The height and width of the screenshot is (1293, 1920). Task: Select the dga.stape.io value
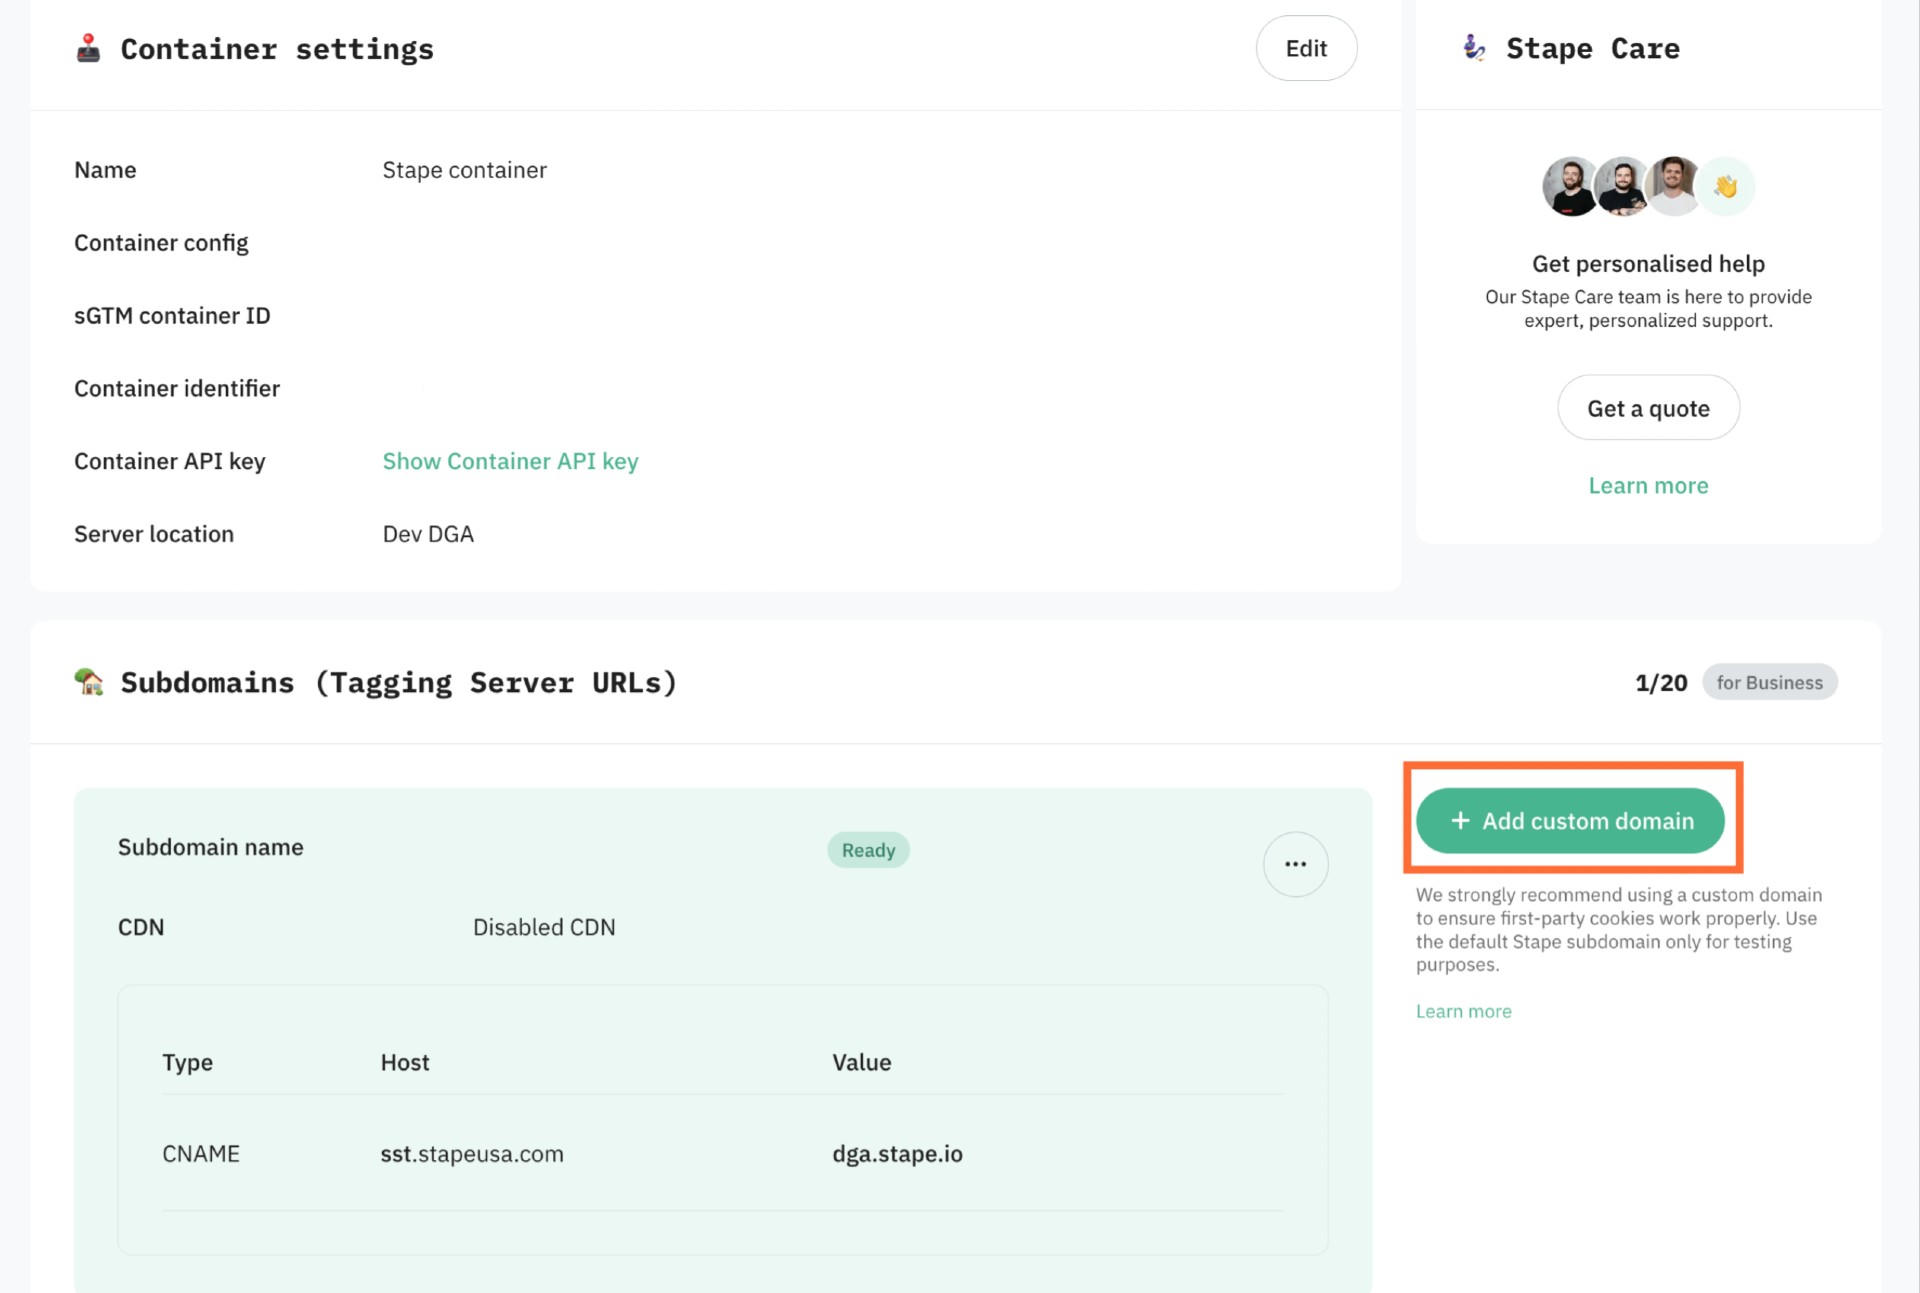[897, 1154]
